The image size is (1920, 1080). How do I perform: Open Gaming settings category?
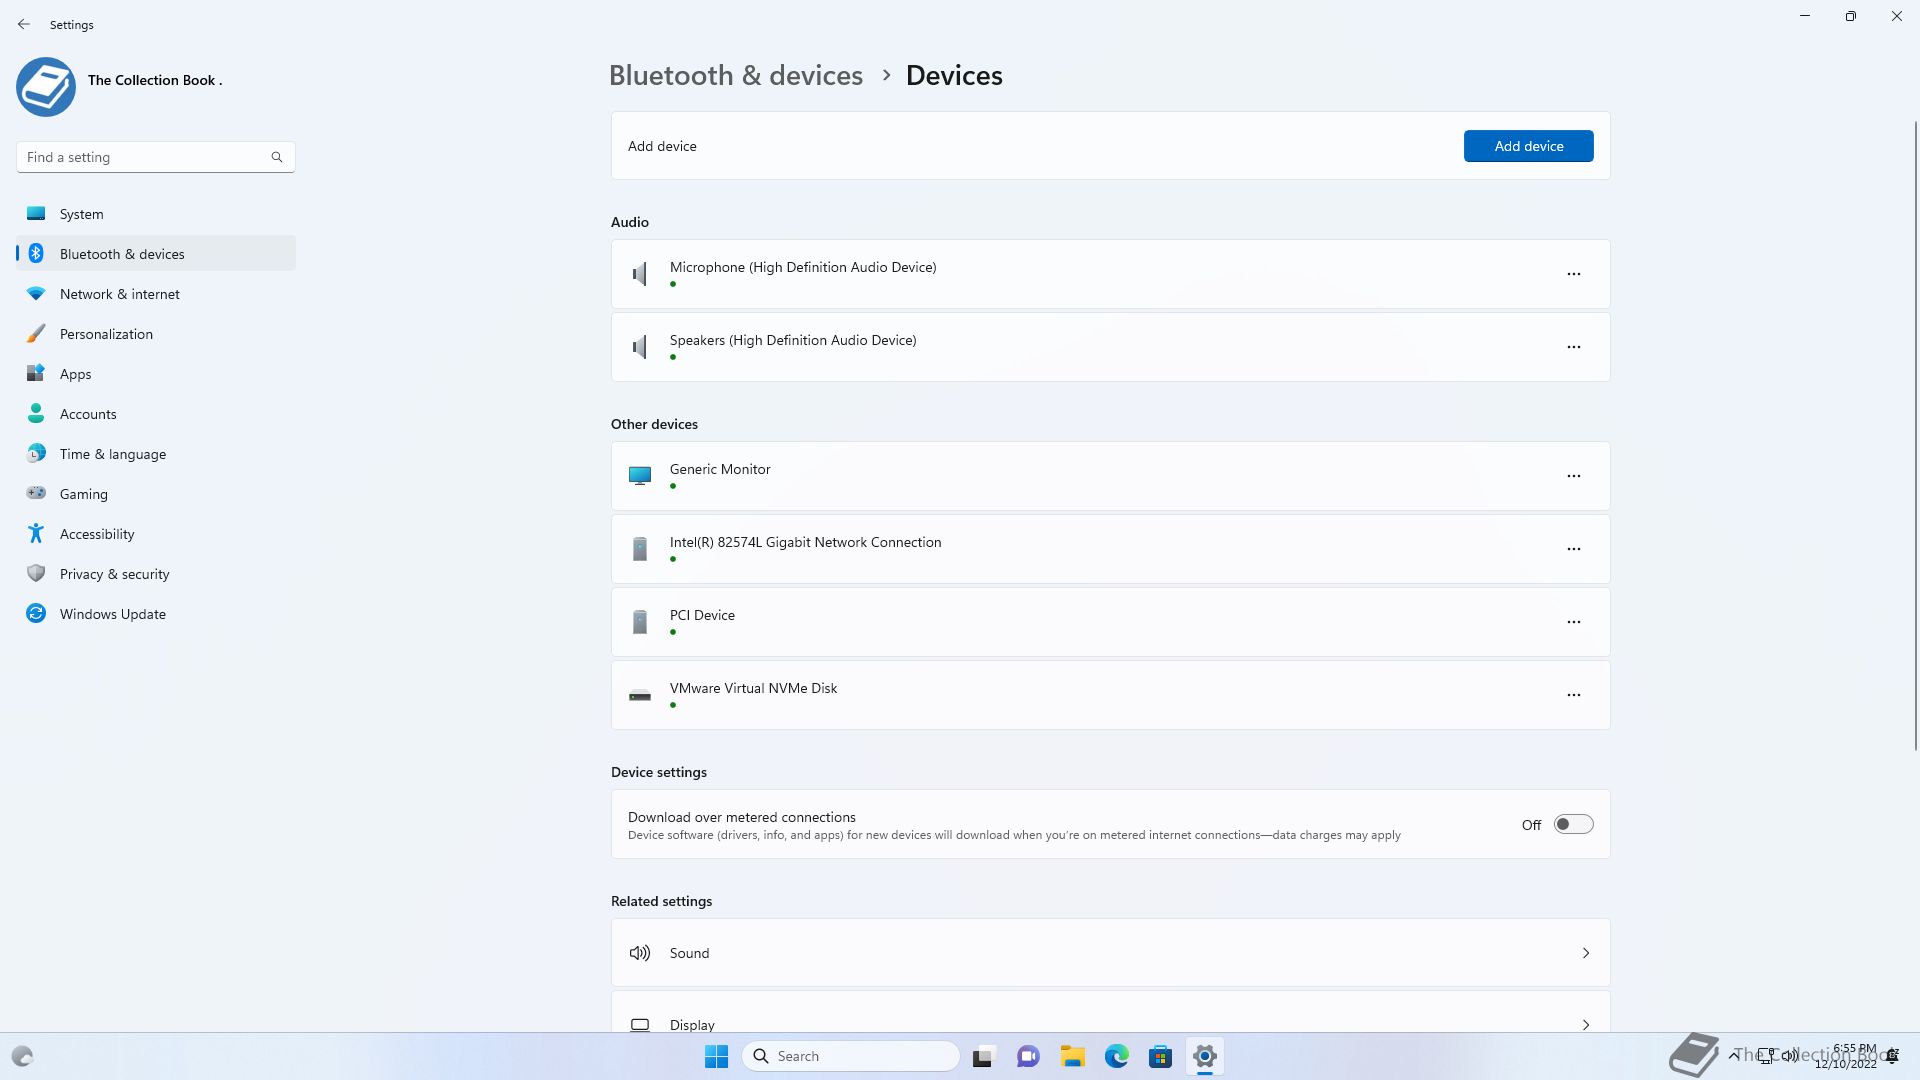pos(156,493)
